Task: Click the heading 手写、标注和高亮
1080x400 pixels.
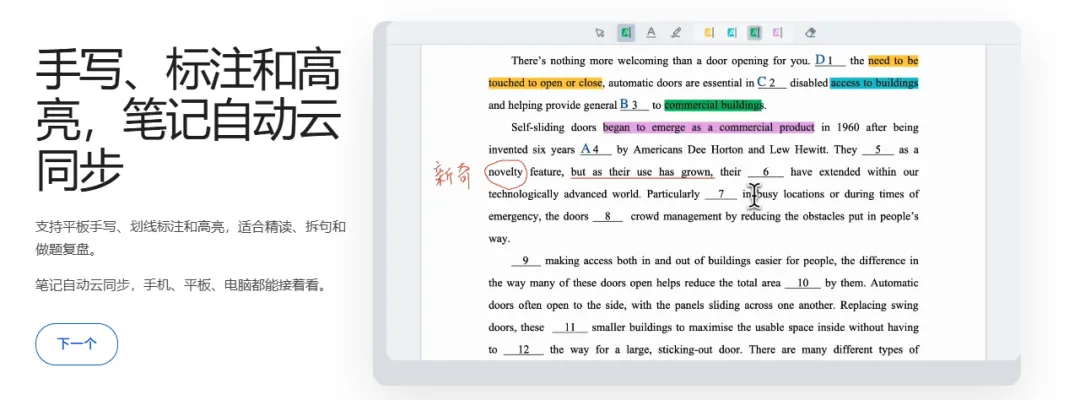Action: pos(187,120)
